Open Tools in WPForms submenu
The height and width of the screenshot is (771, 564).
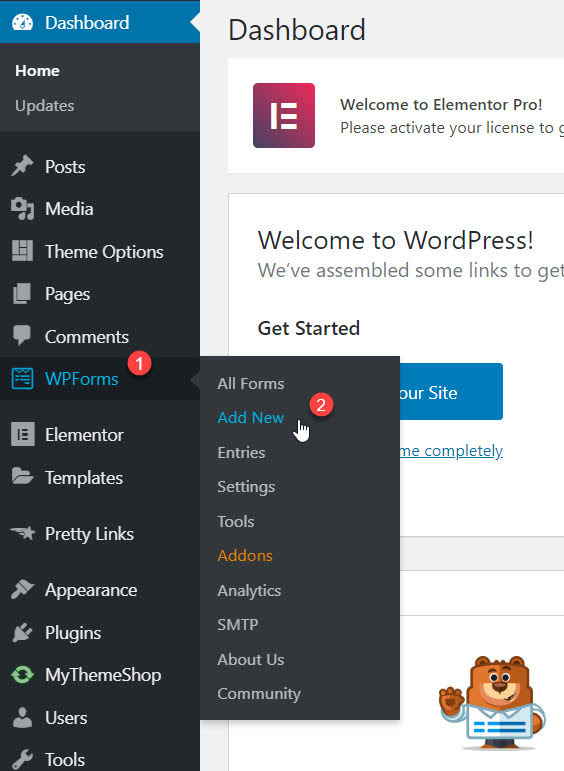pos(236,521)
